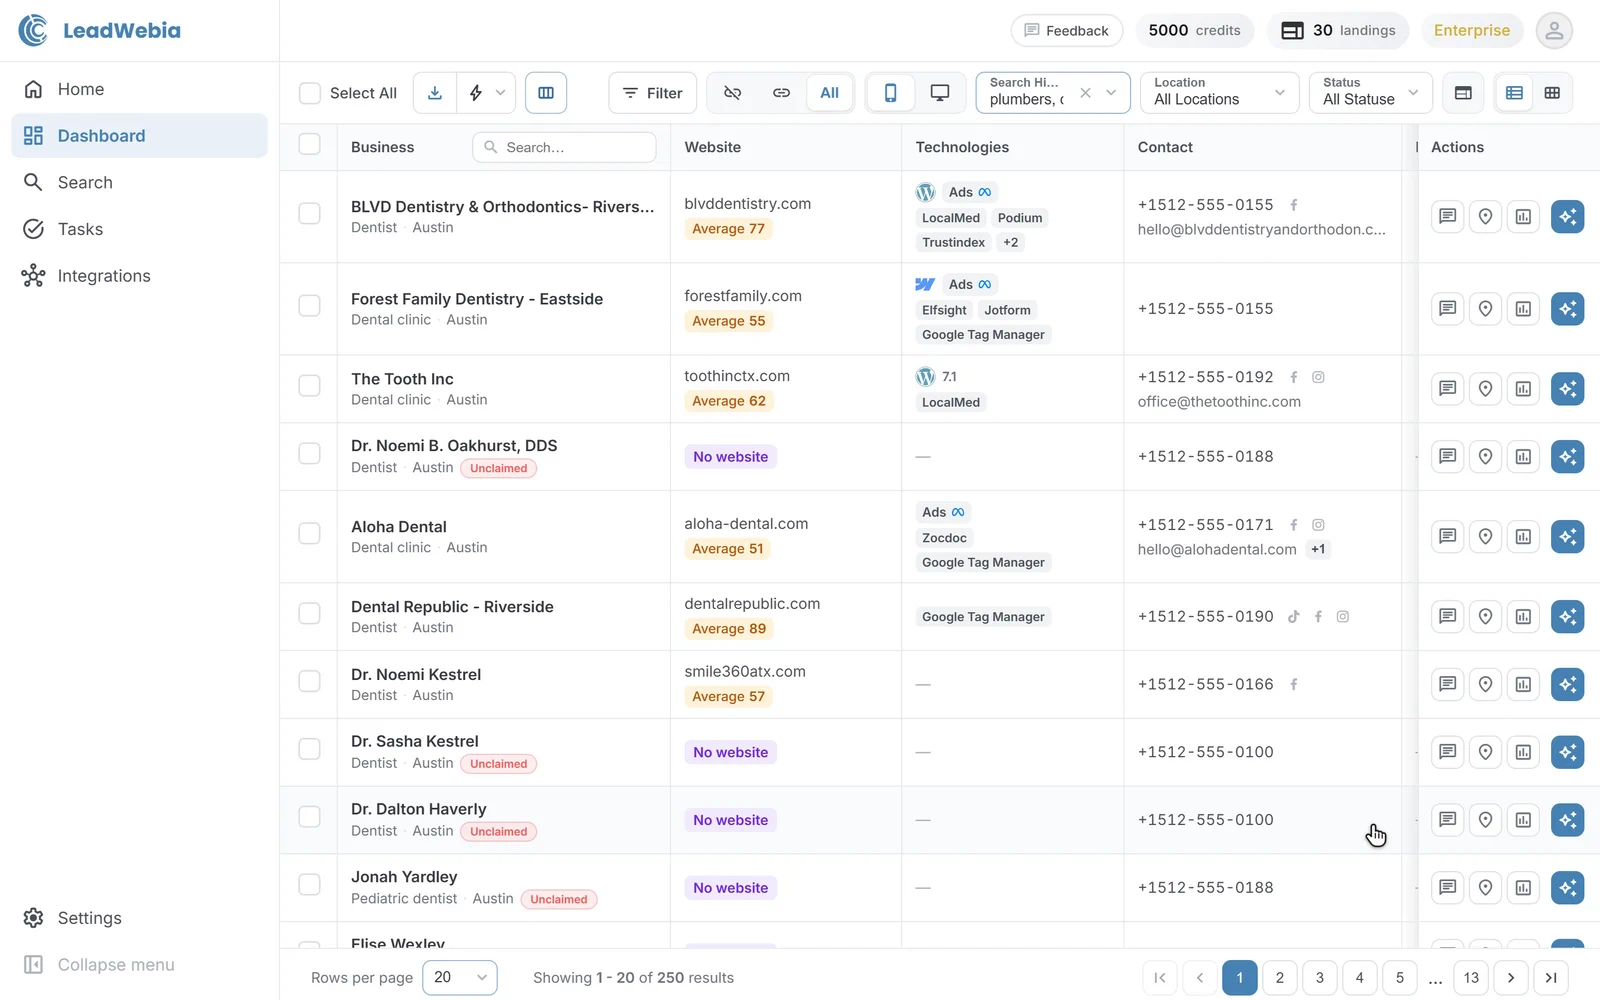Viewport: 1600px width, 1000px height.
Task: Click the Enterprise plan button
Action: coord(1472,30)
